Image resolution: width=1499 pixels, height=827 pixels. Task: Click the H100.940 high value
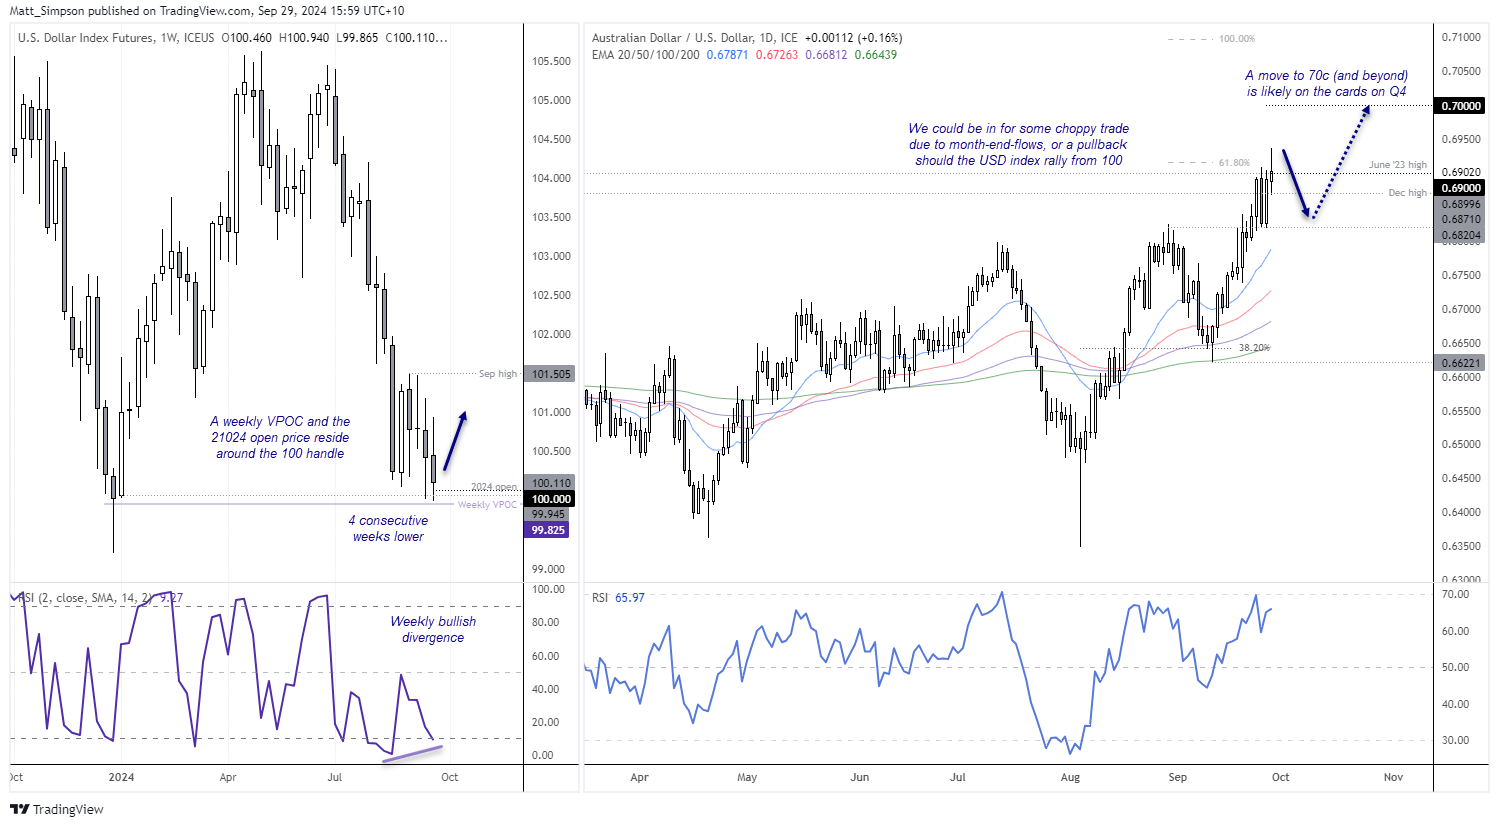coord(304,38)
